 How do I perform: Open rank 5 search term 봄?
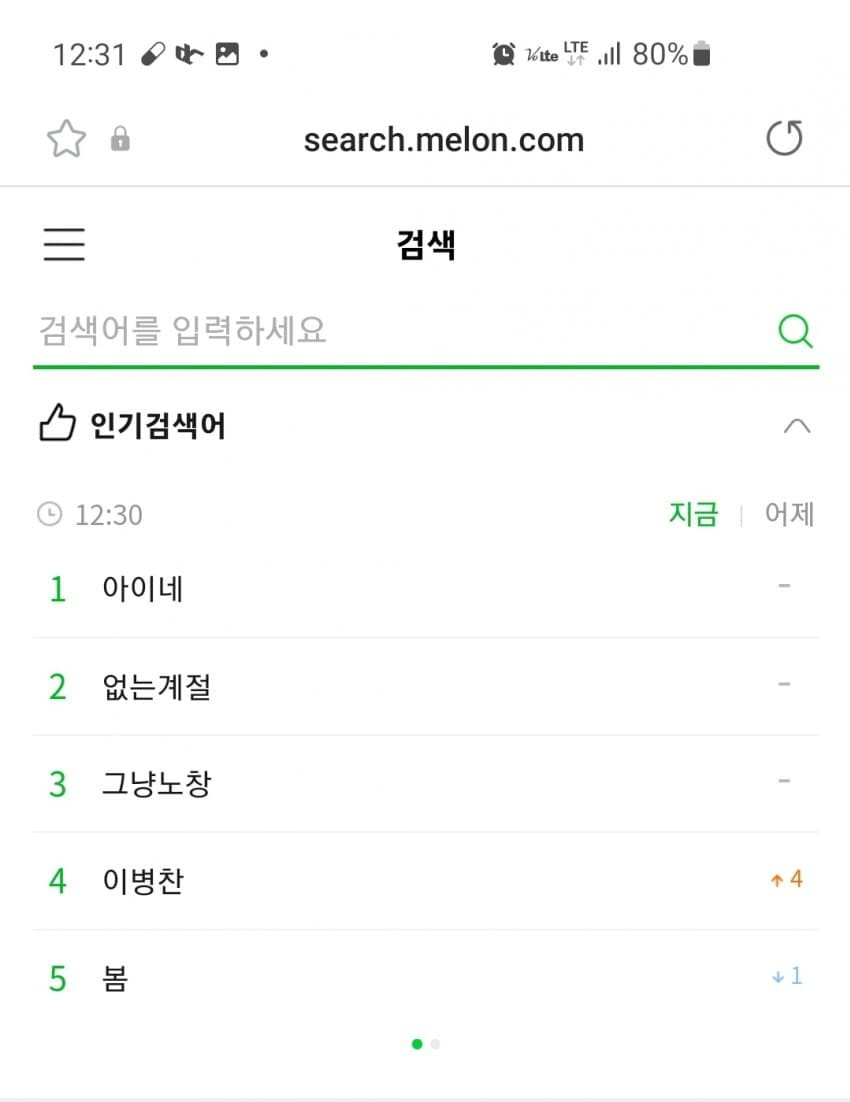115,978
